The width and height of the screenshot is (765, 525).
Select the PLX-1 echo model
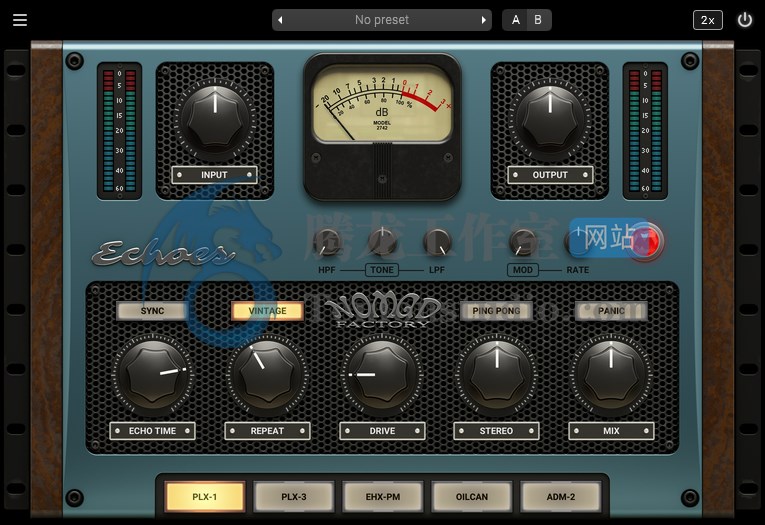click(x=205, y=497)
